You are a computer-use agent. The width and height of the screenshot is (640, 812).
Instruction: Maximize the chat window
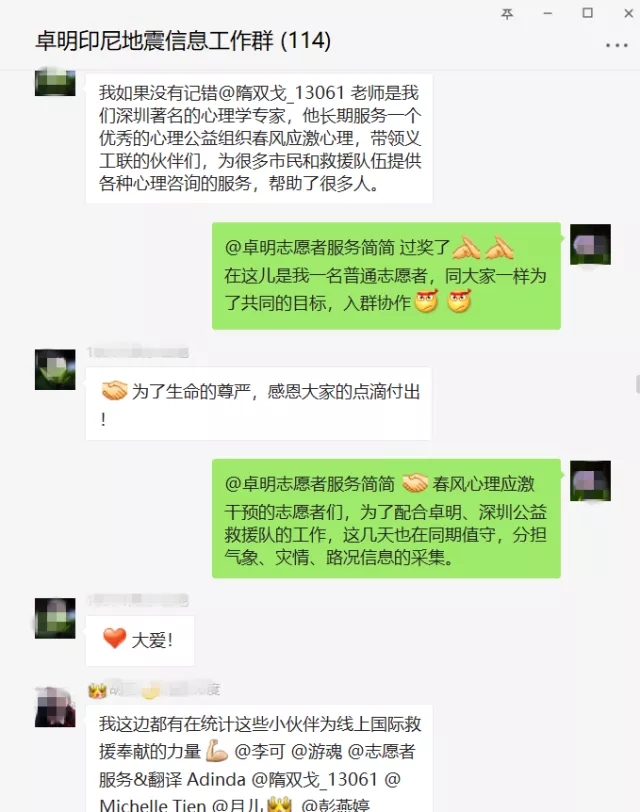(x=588, y=13)
